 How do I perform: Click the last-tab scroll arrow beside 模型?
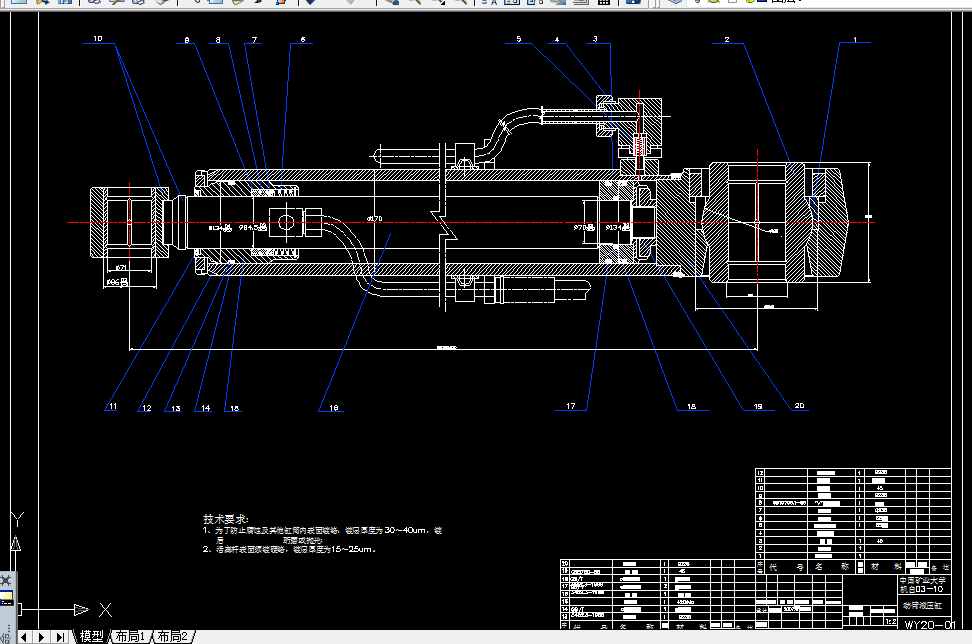pyautogui.click(x=60, y=637)
